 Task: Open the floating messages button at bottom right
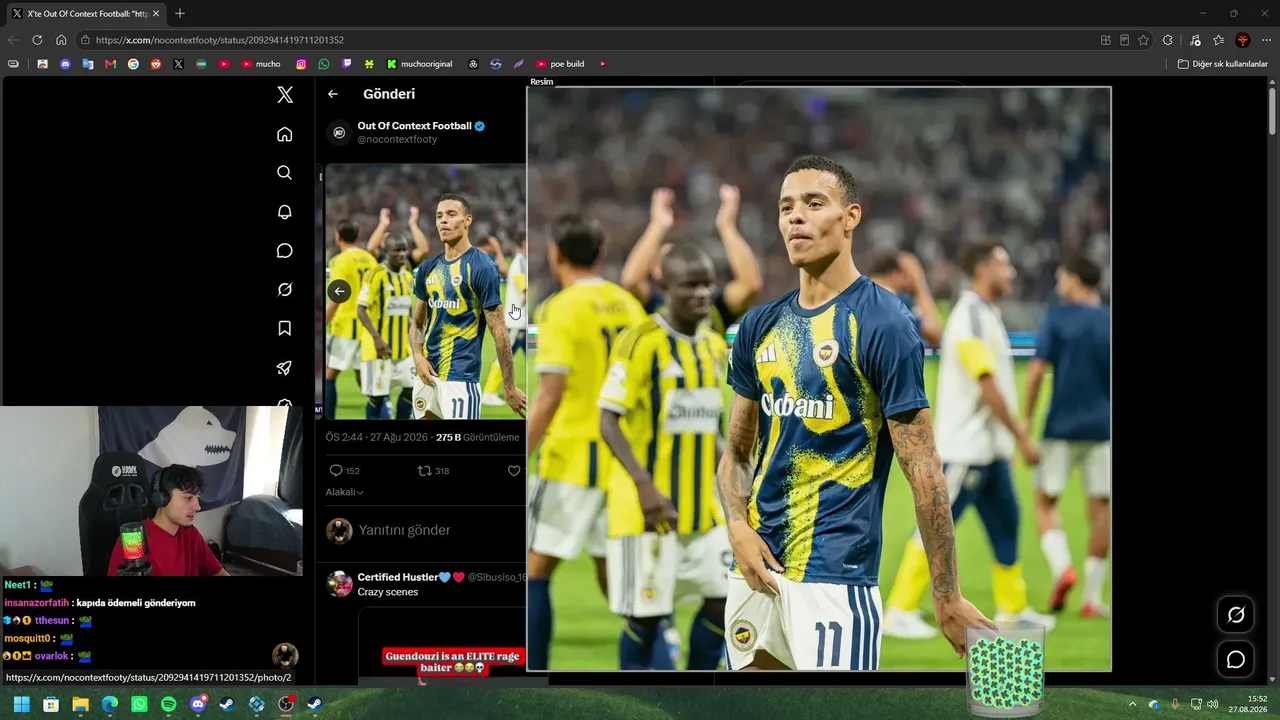(x=1236, y=660)
